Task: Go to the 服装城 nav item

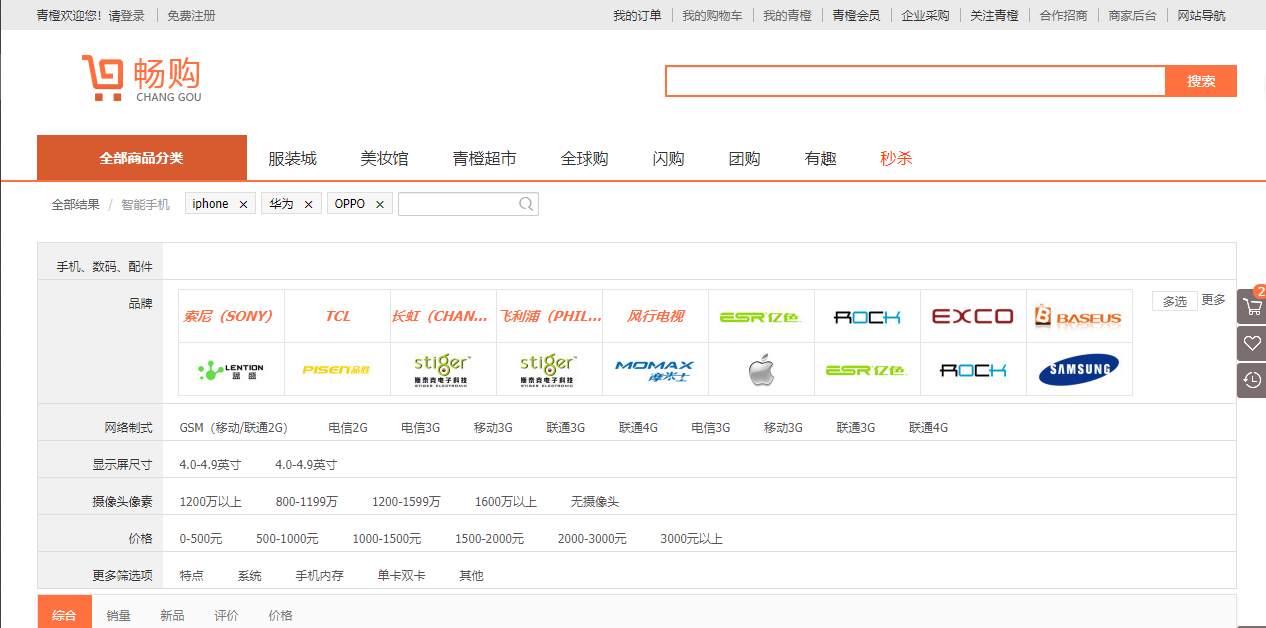Action: (292, 158)
